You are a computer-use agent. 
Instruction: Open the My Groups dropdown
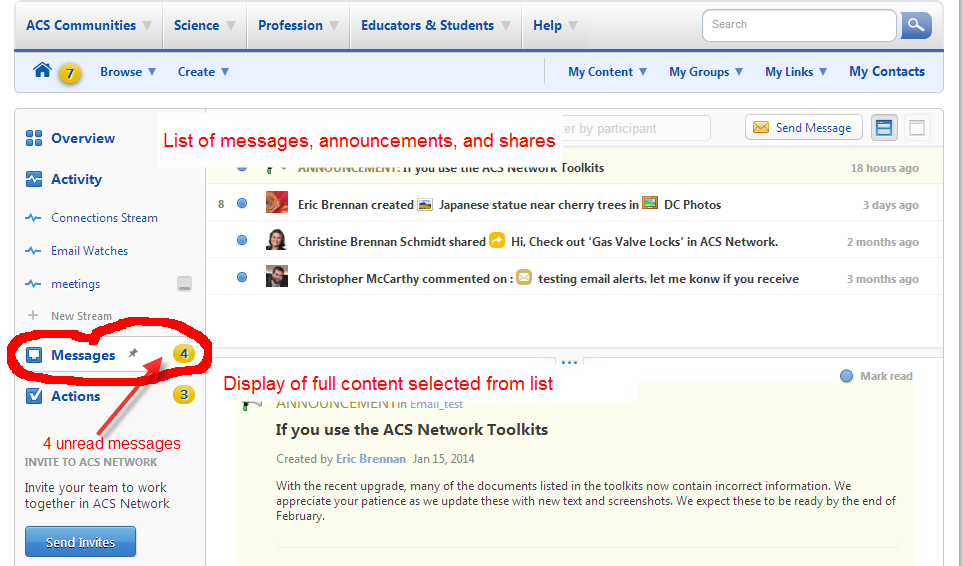click(706, 72)
